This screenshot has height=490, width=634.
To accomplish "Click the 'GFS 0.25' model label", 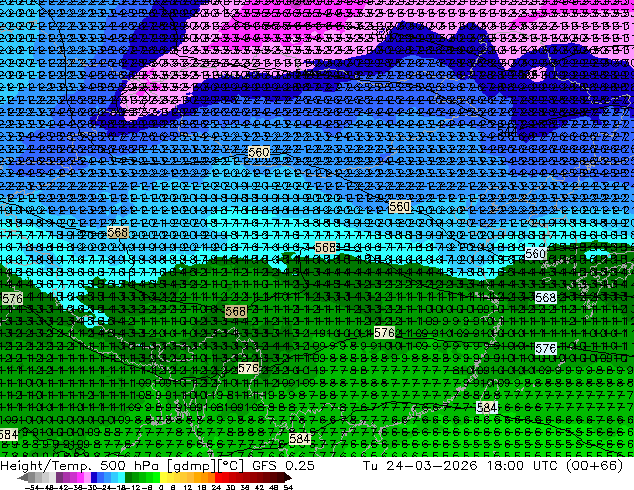I will pyautogui.click(x=283, y=466).
